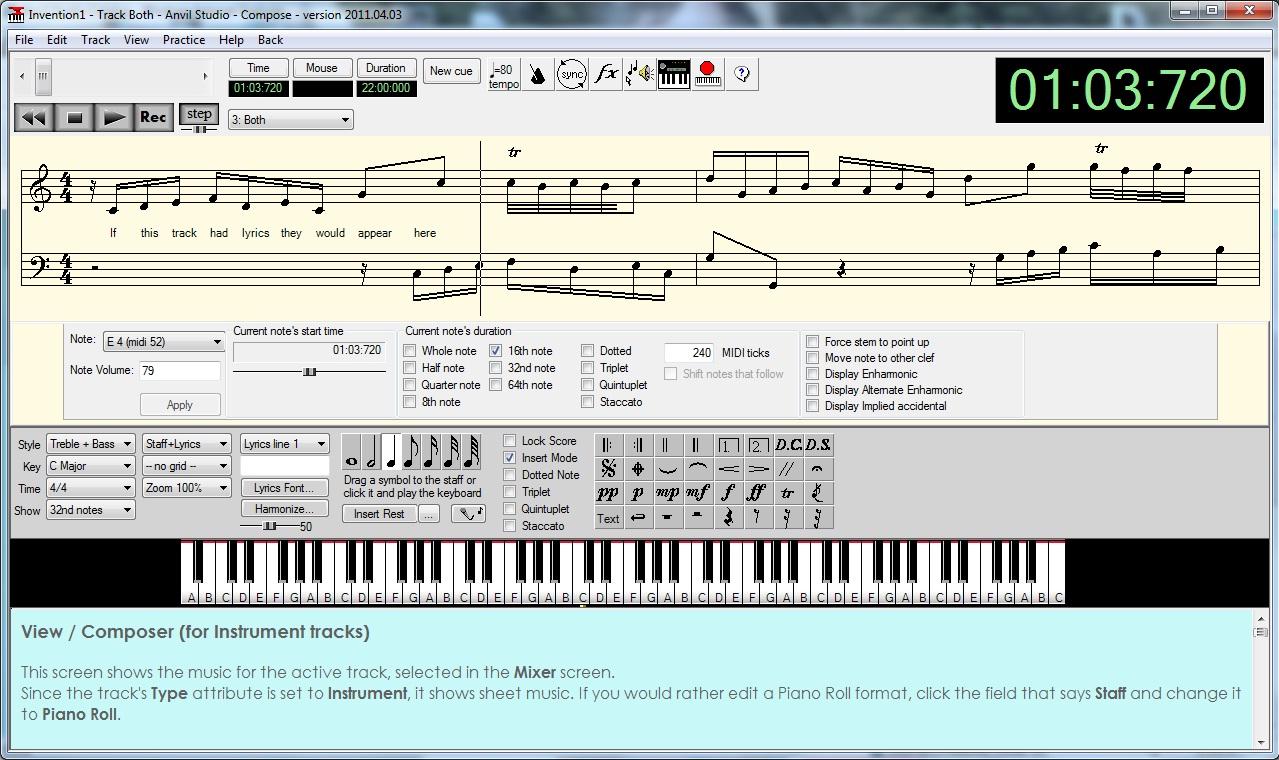1279x760 pixels.
Task: Click the Insert Rest button
Action: 379,514
